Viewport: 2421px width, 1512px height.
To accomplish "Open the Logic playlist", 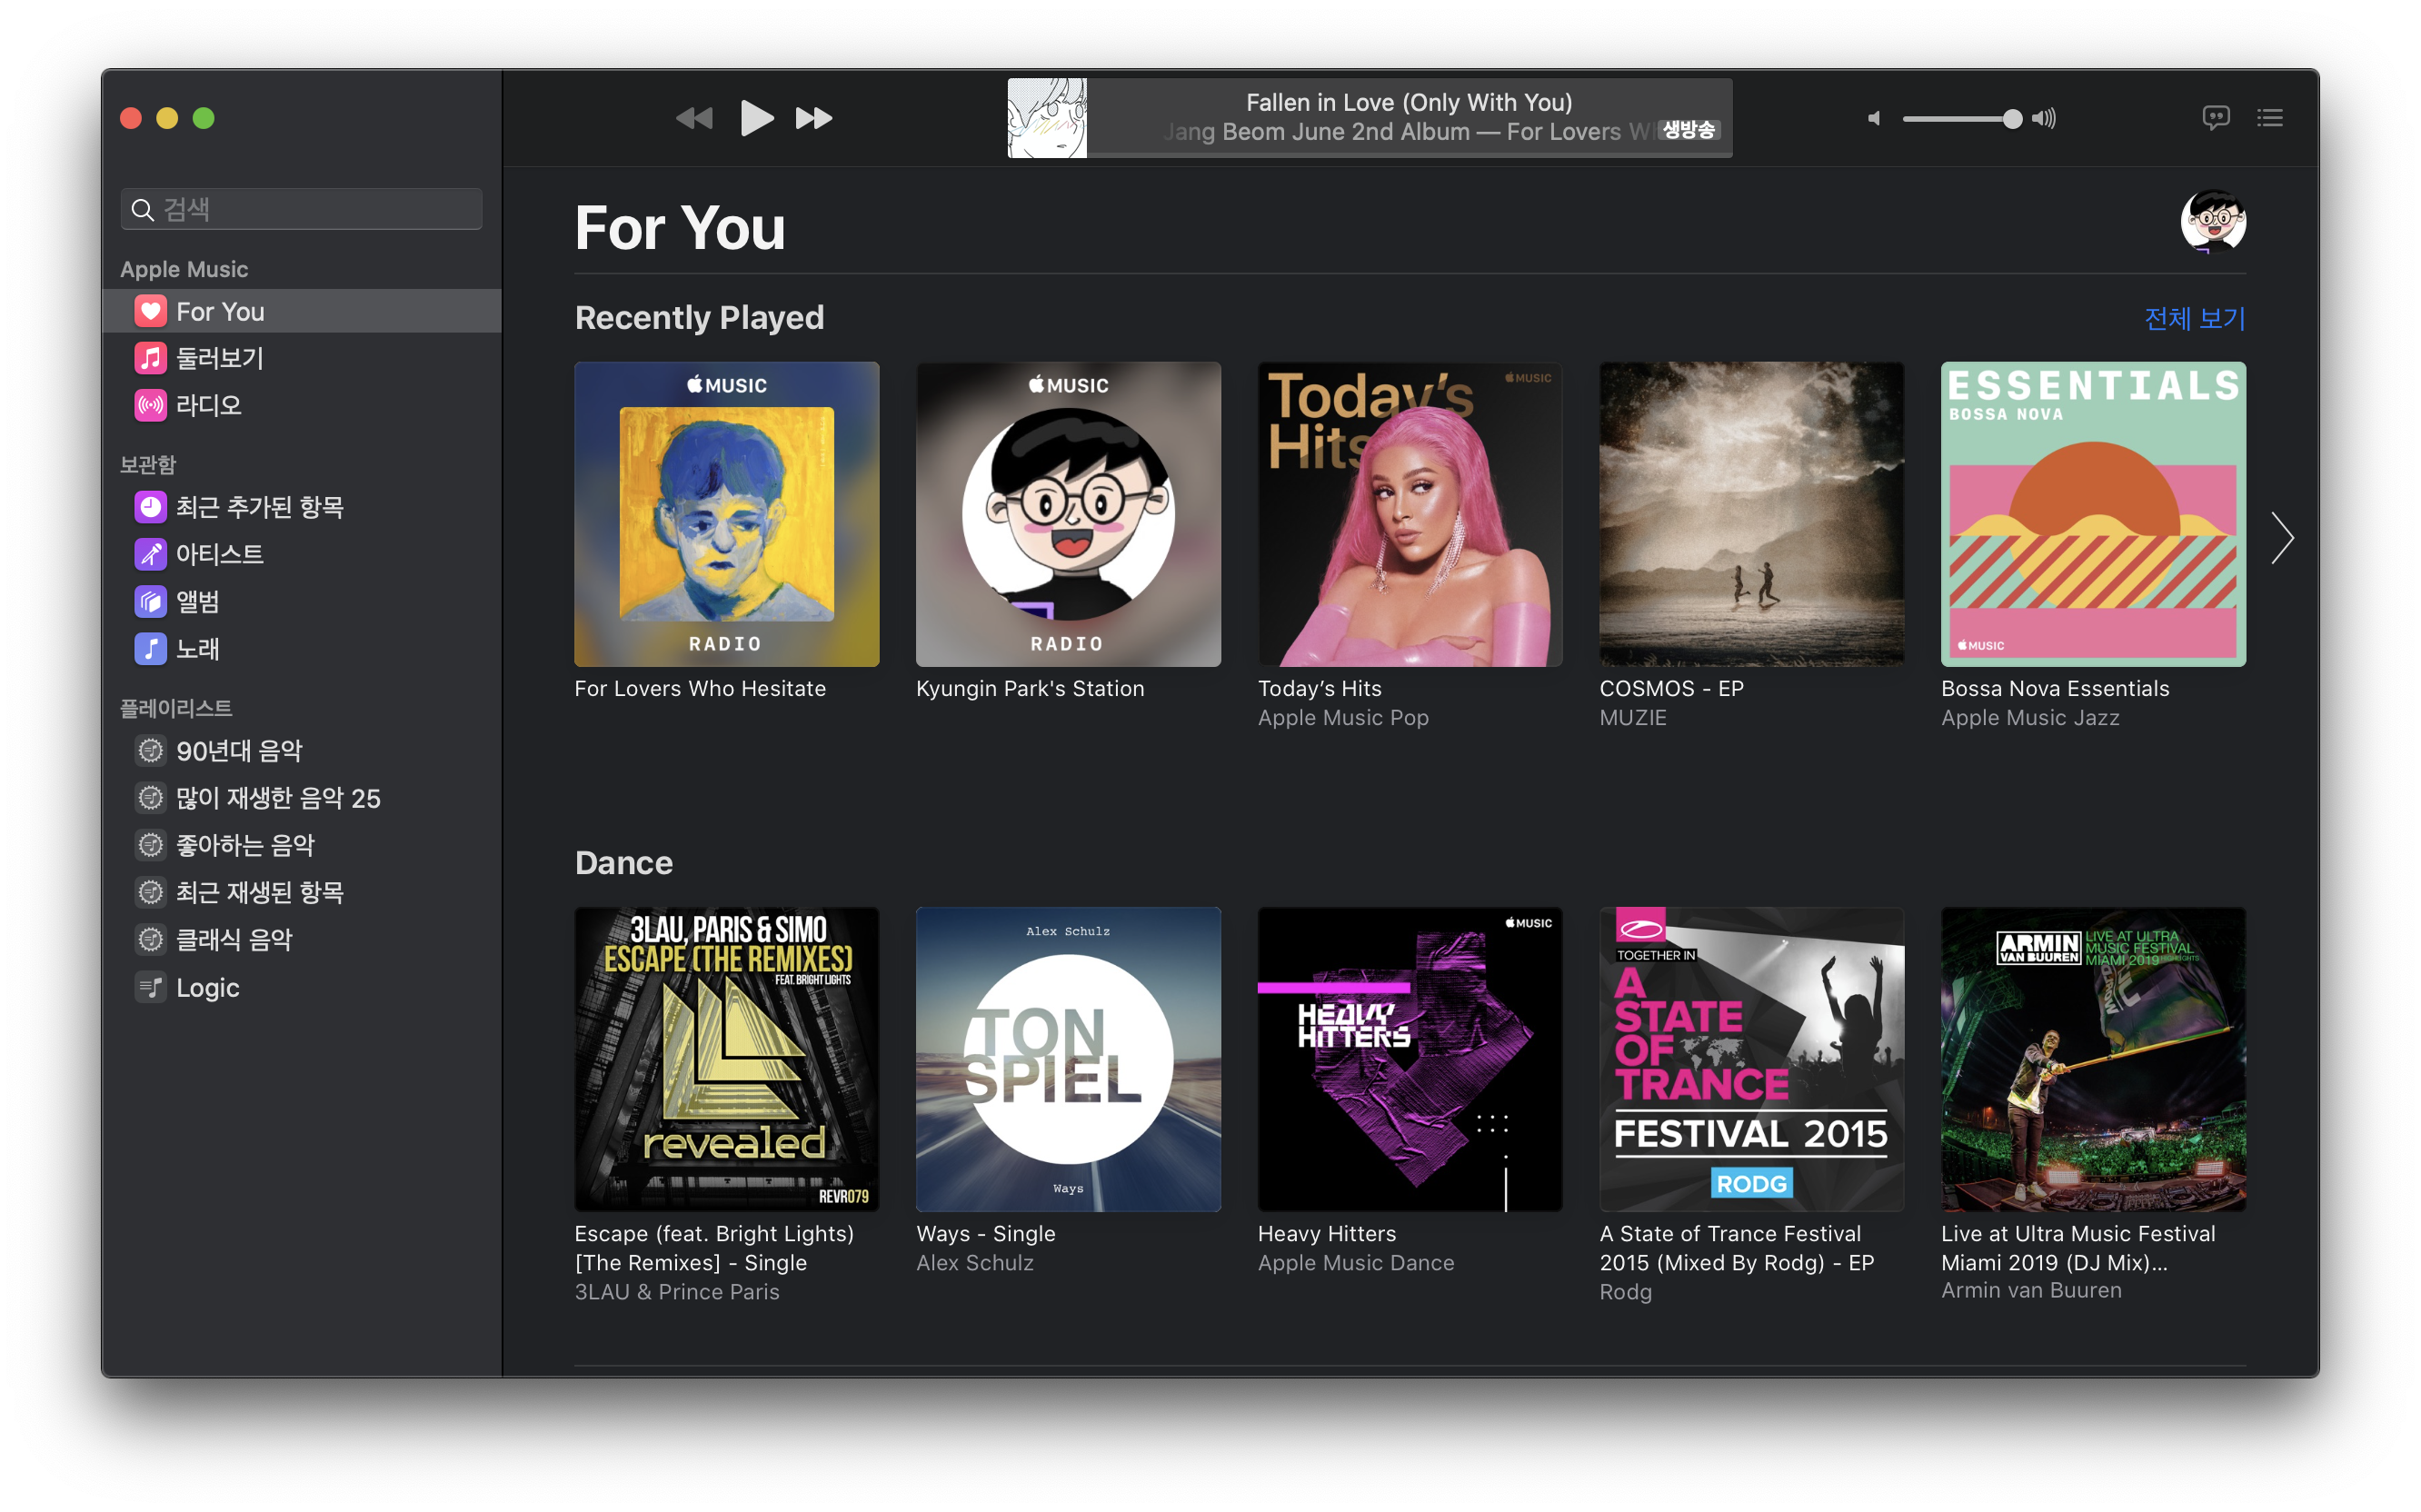I will pyautogui.click(x=207, y=987).
